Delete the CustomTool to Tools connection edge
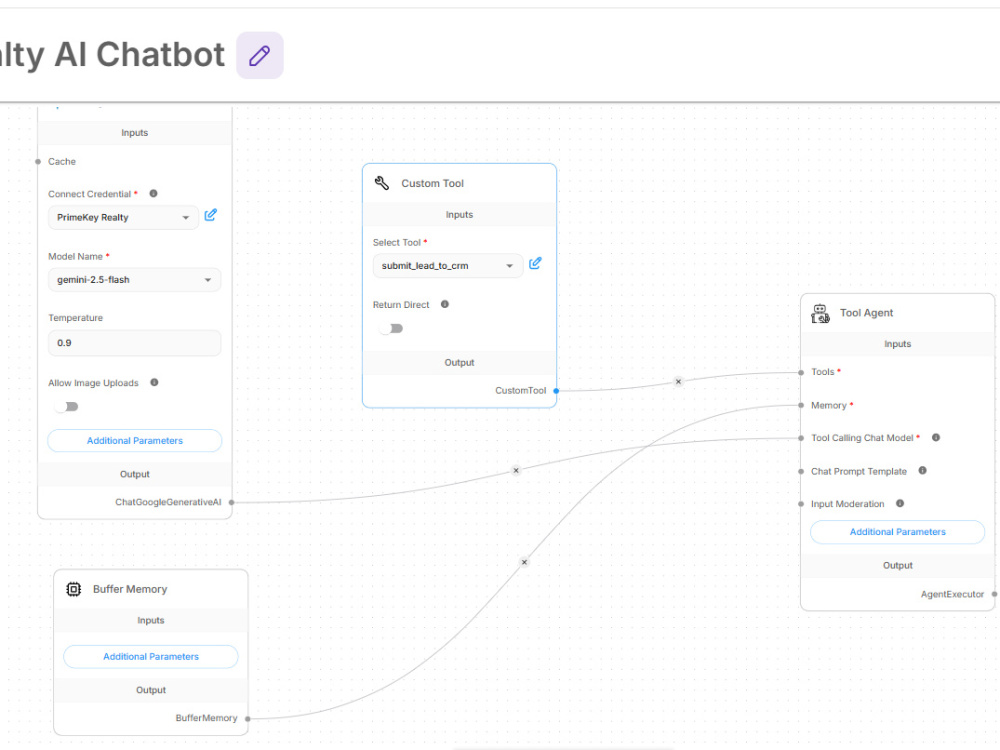1000x750 pixels. tap(678, 381)
